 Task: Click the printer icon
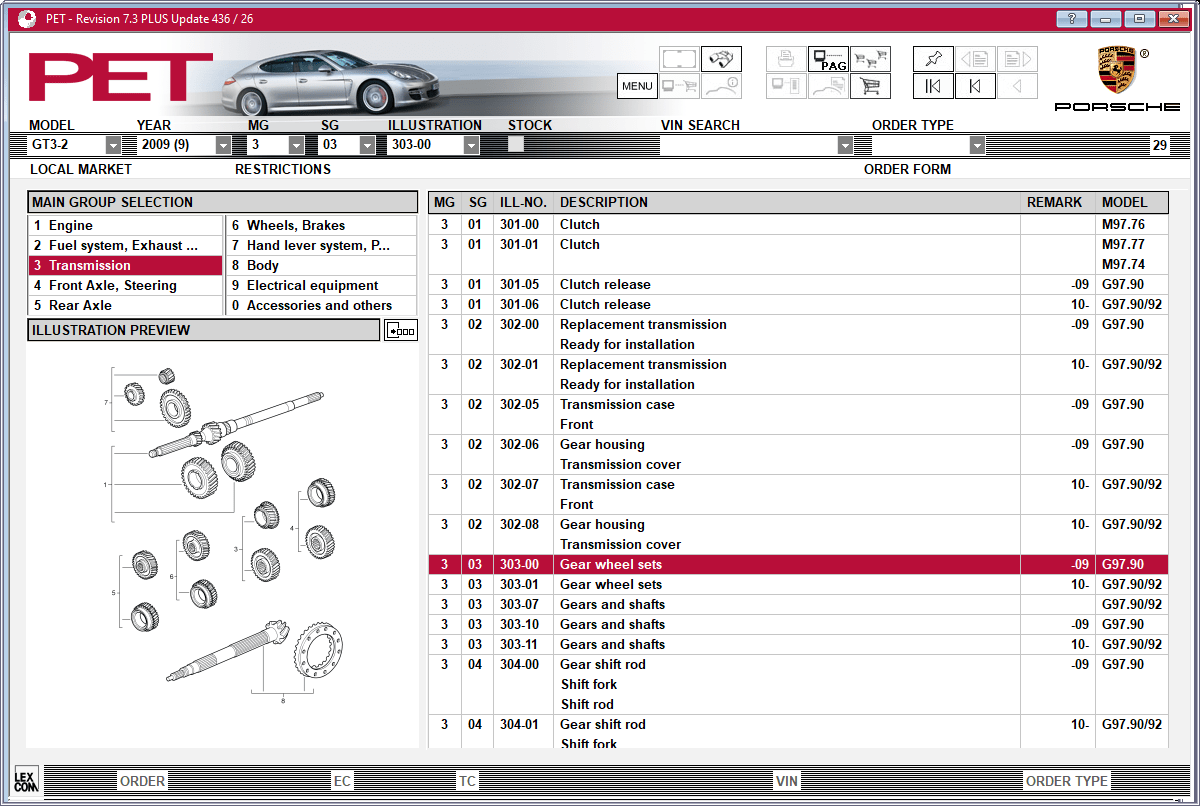786,59
